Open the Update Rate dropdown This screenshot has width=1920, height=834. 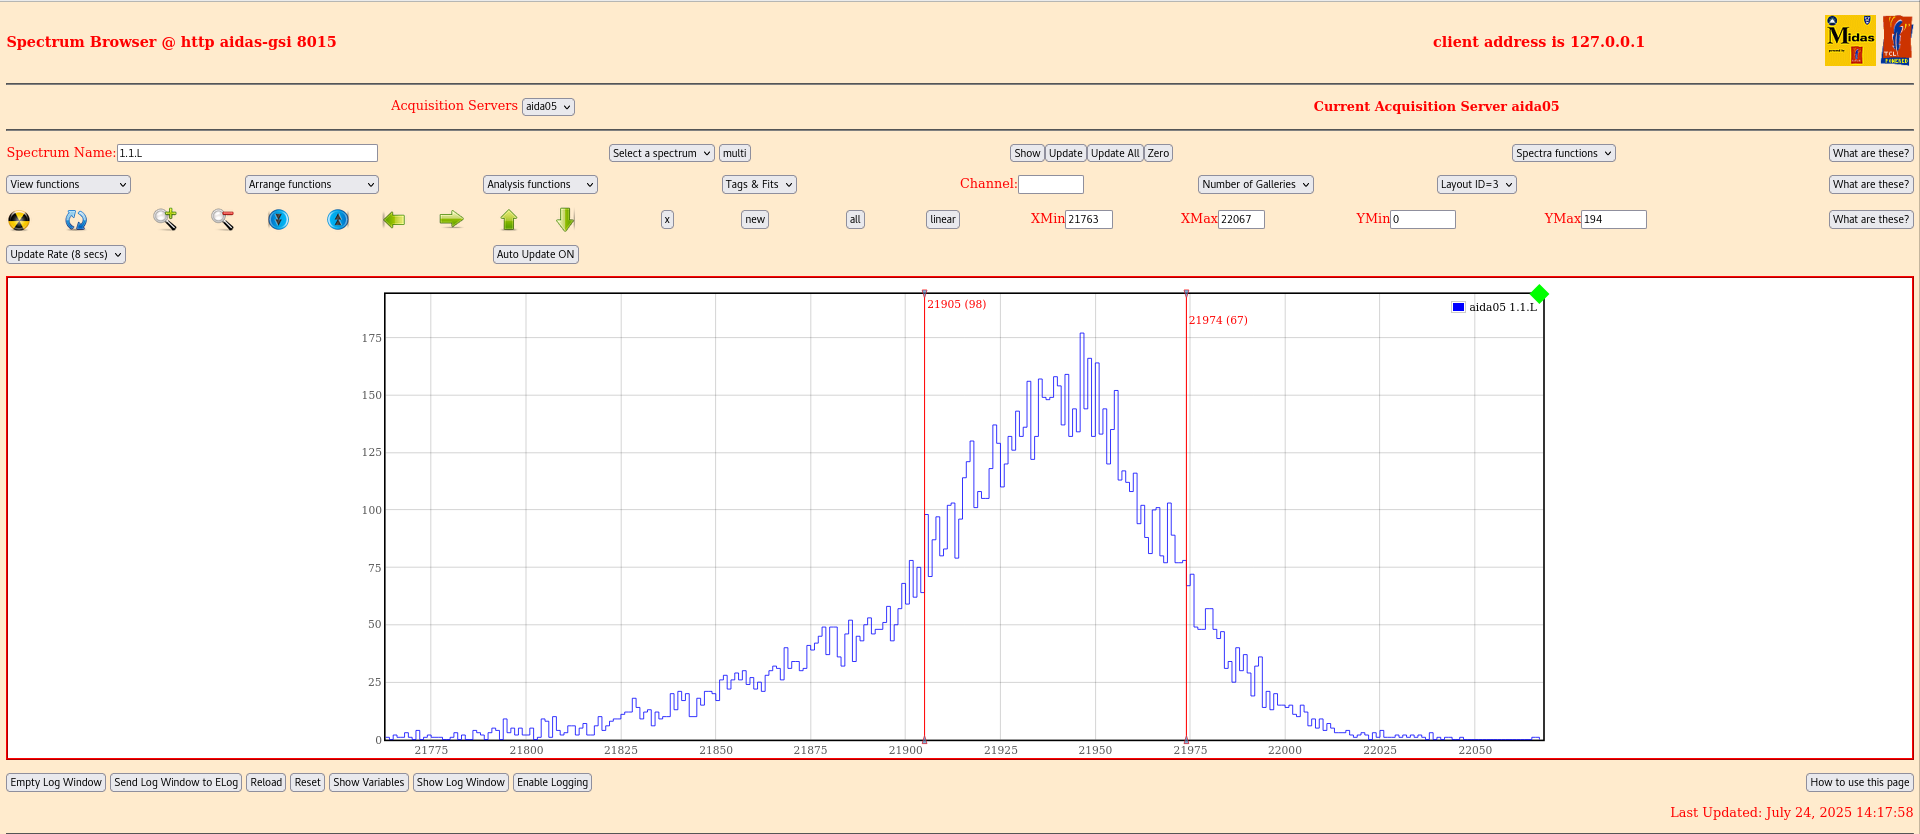66,254
